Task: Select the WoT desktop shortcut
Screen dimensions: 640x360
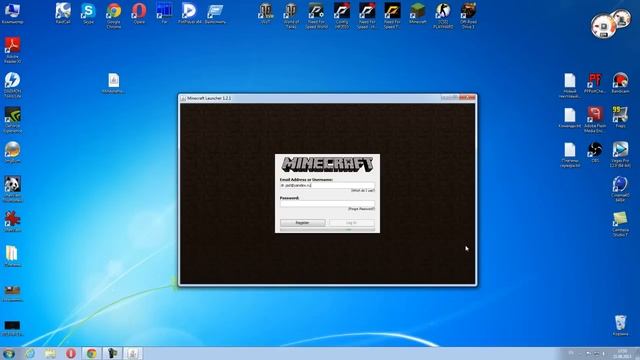Action: (266, 13)
